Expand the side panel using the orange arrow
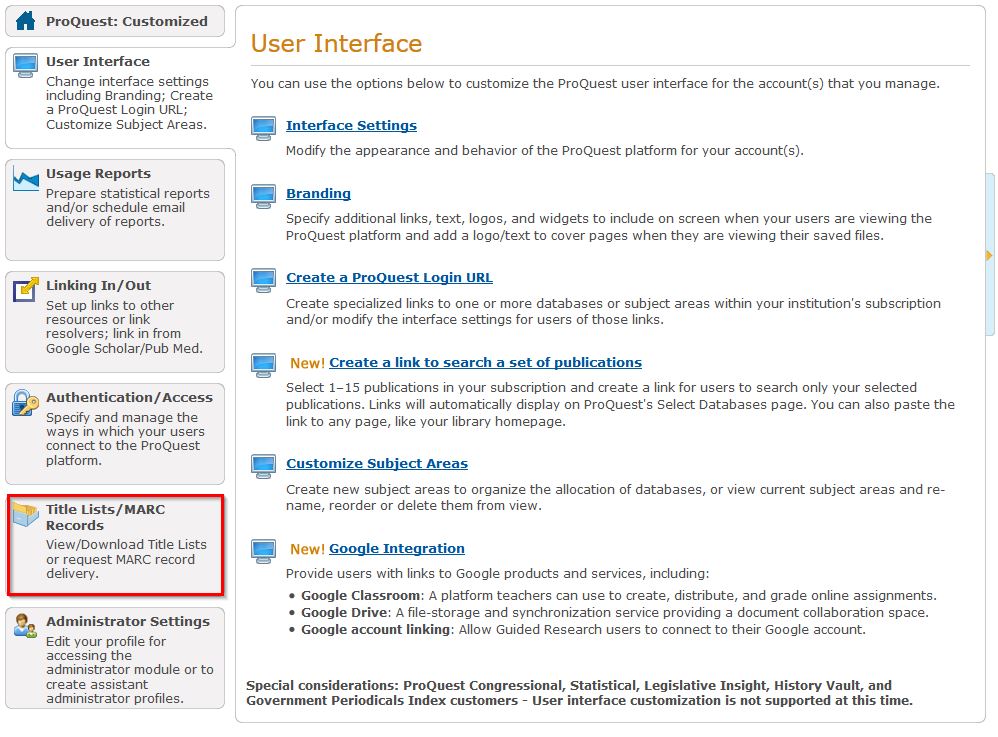The height and width of the screenshot is (737, 998). 989,256
